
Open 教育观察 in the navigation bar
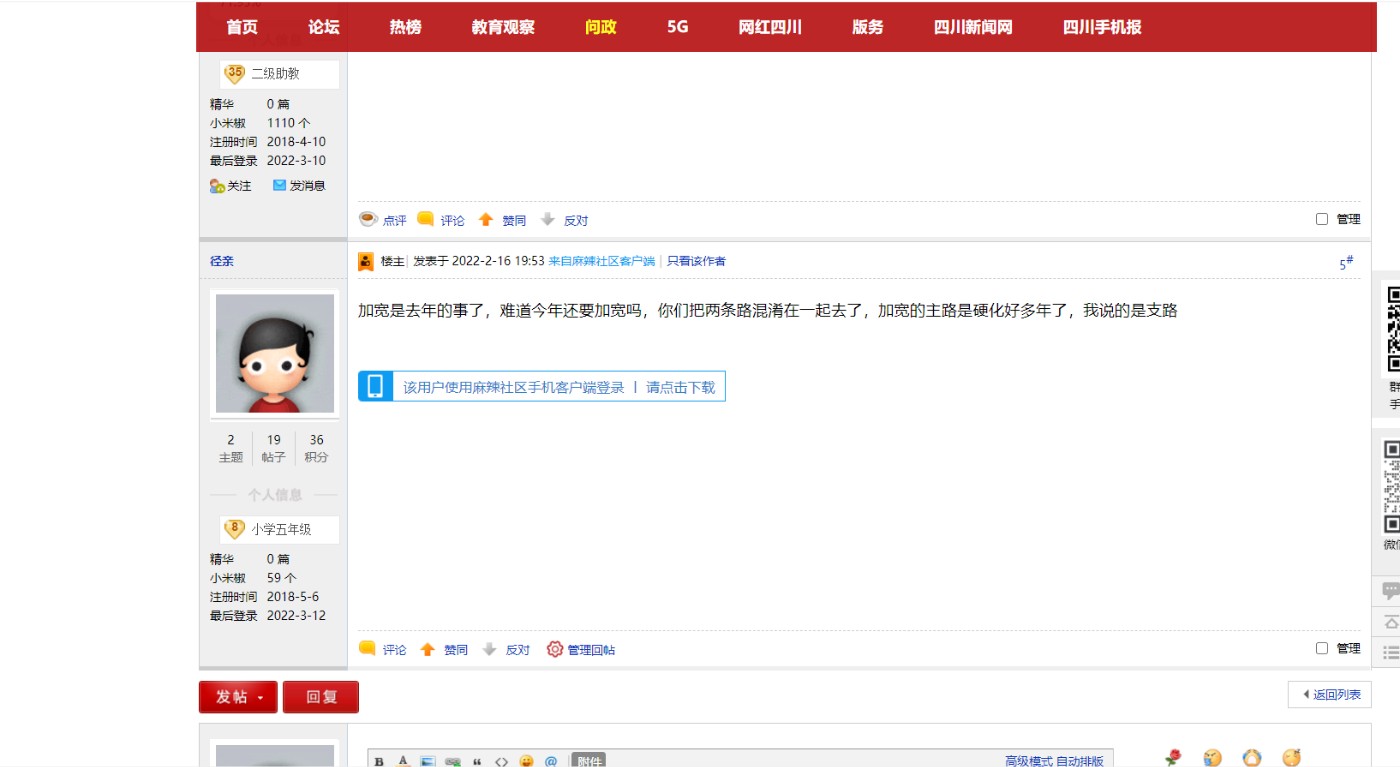pyautogui.click(x=503, y=27)
